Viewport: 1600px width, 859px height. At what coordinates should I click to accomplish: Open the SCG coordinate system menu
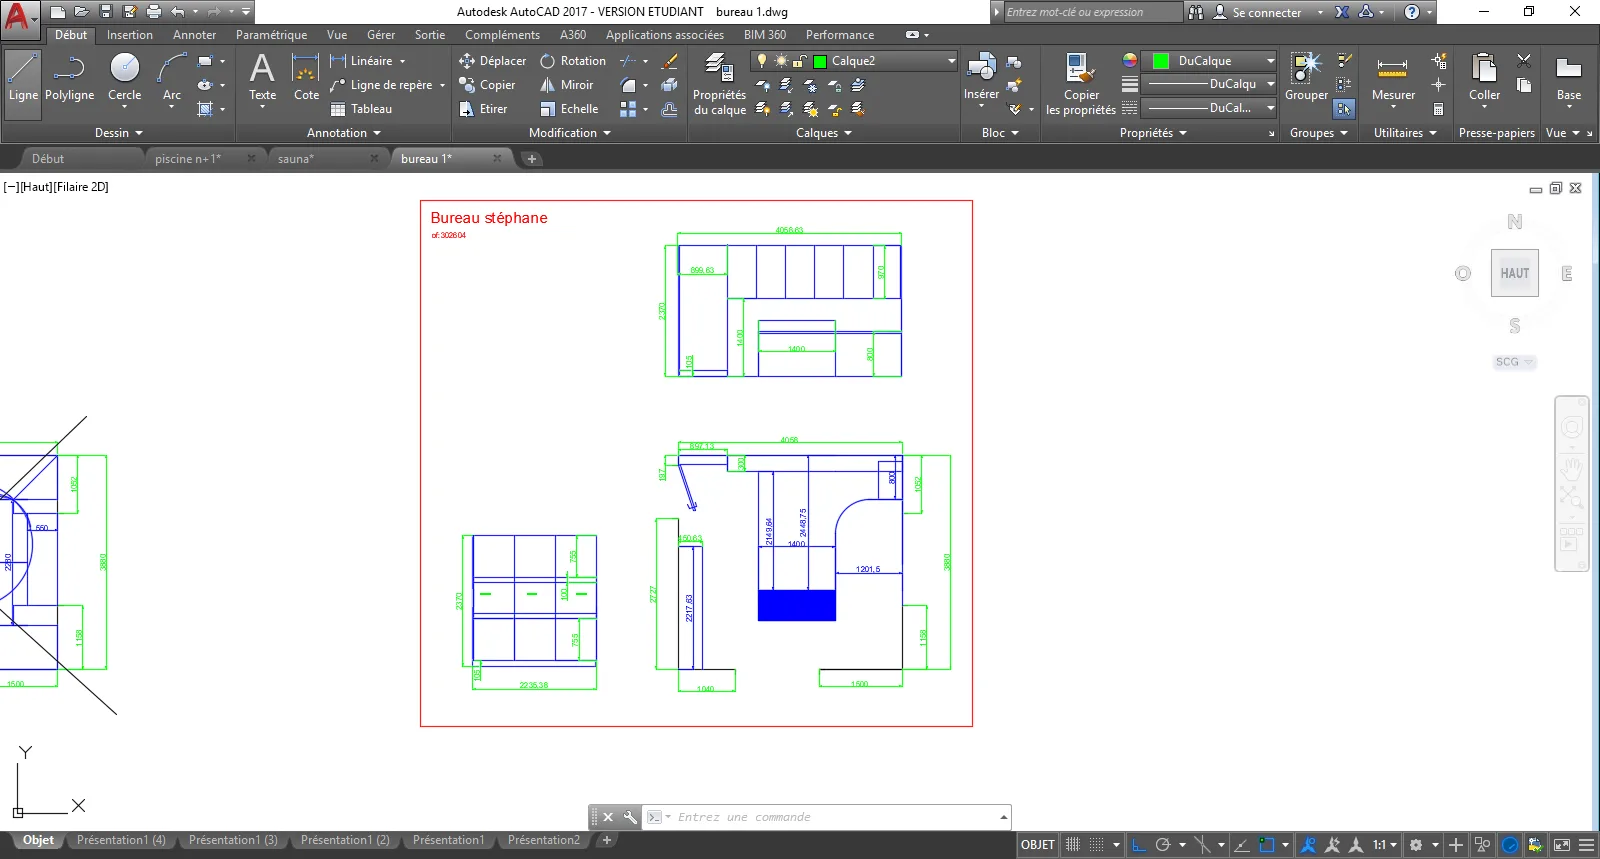[1514, 362]
